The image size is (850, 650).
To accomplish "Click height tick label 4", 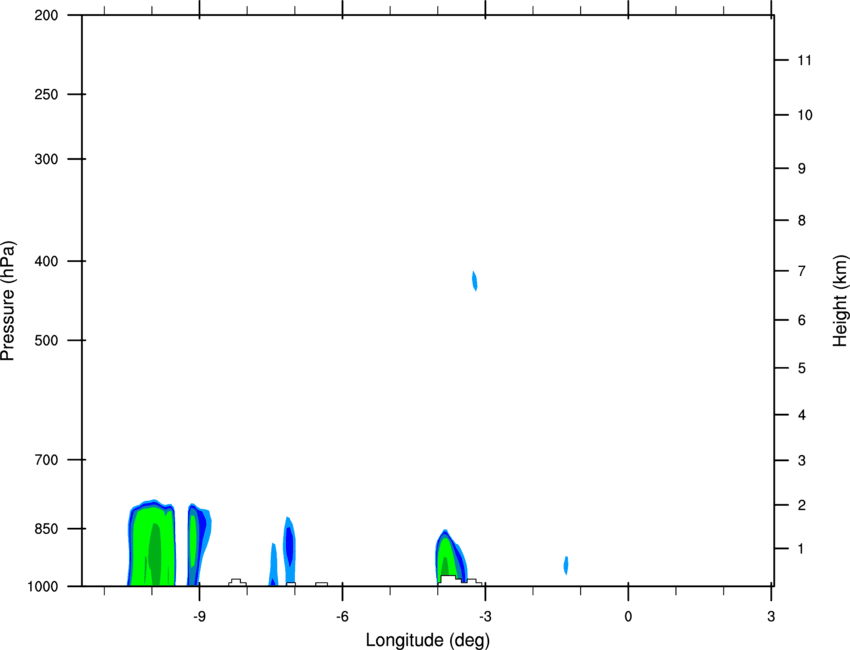I will click(x=802, y=415).
